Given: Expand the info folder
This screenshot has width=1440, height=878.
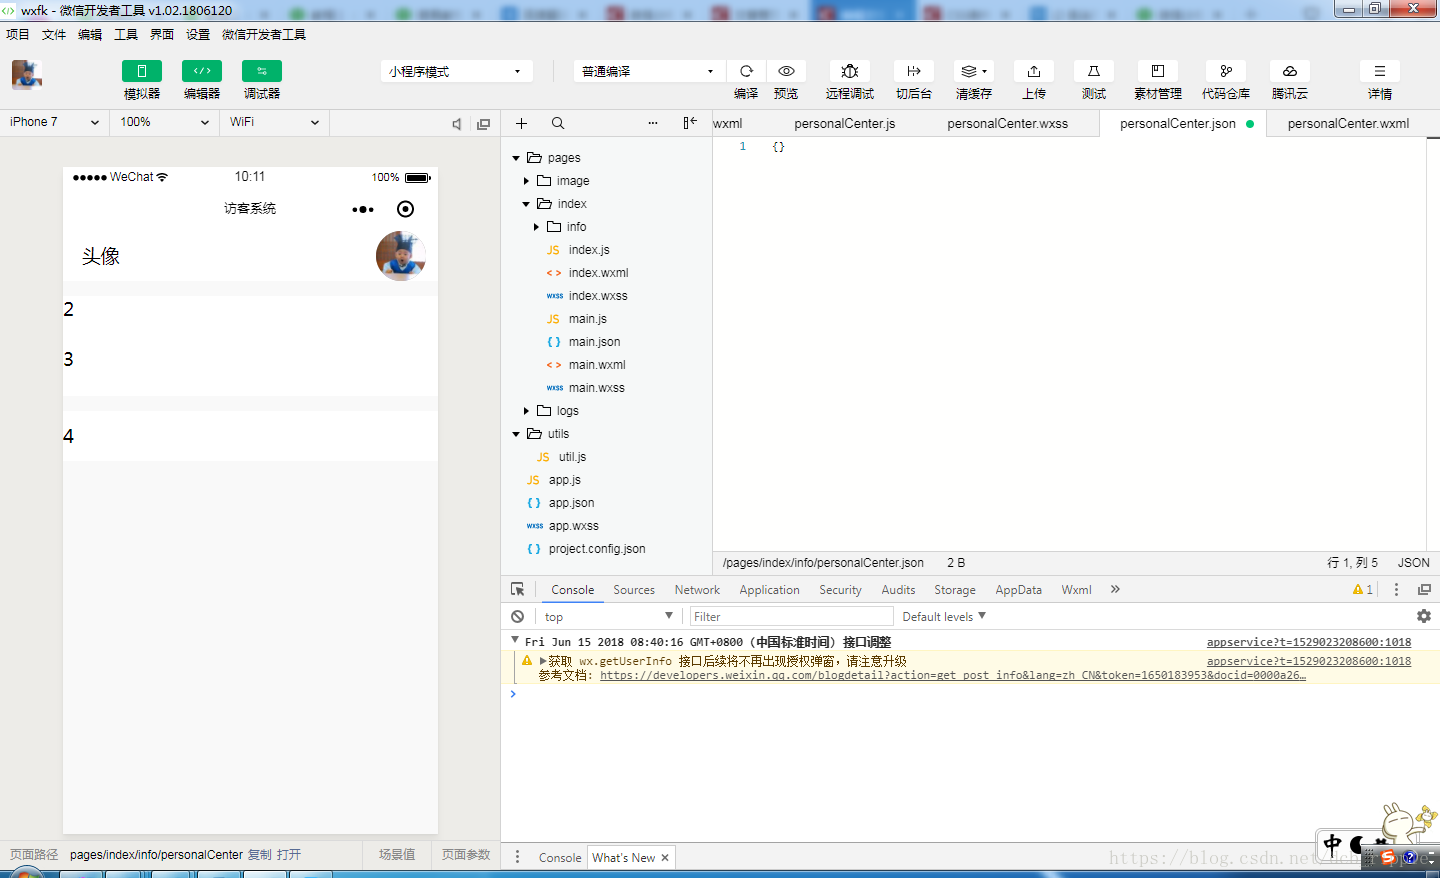Looking at the screenshot, I should click(536, 227).
